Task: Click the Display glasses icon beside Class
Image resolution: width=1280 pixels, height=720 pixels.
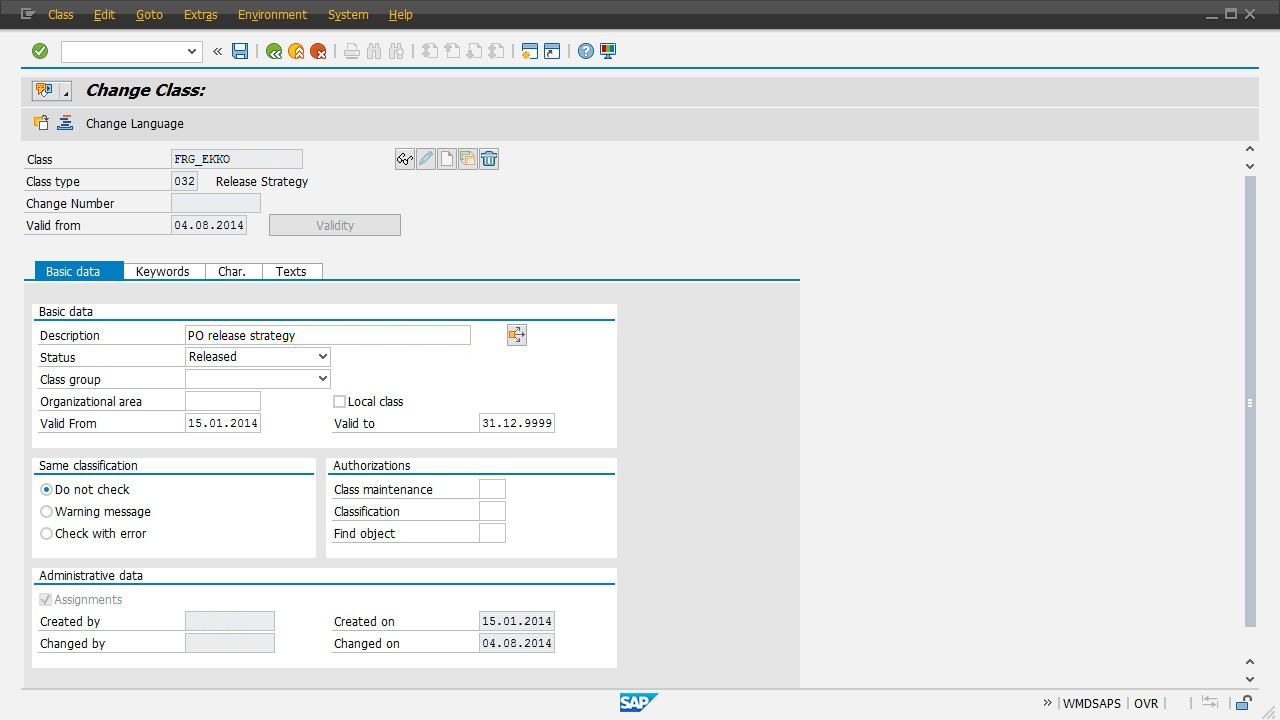Action: 405,159
